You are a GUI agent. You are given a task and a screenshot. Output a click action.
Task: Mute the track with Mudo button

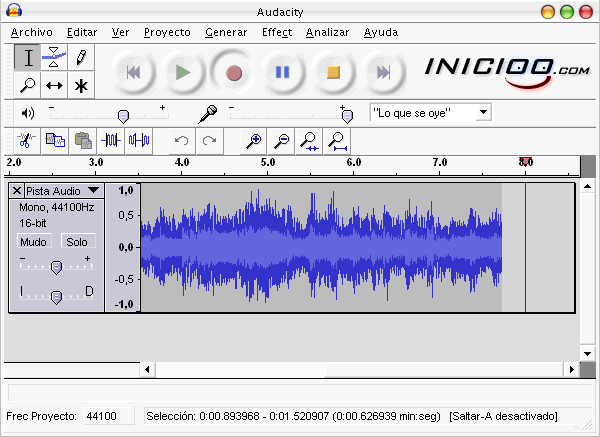34,242
